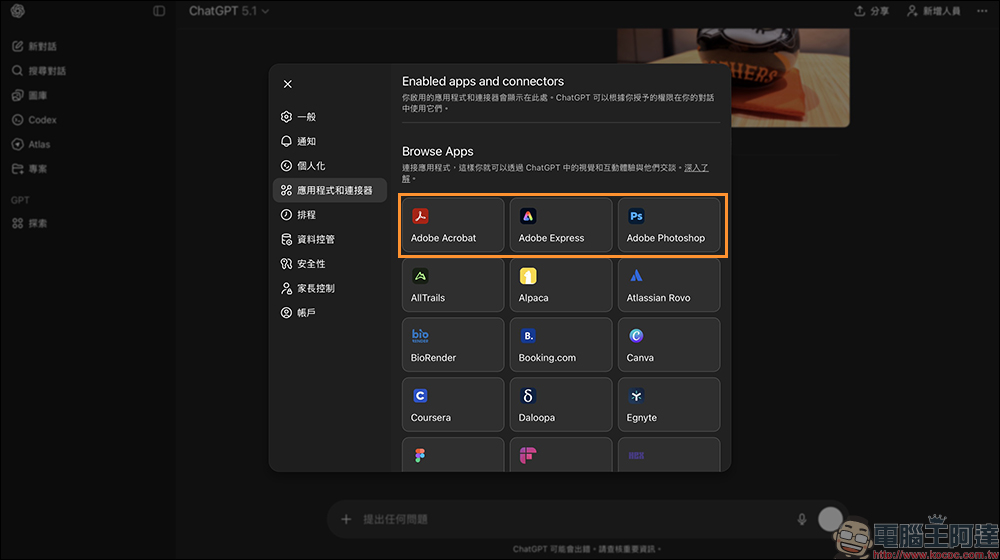Click the plus attach button in composer
This screenshot has height=560, width=1000.
click(x=346, y=519)
